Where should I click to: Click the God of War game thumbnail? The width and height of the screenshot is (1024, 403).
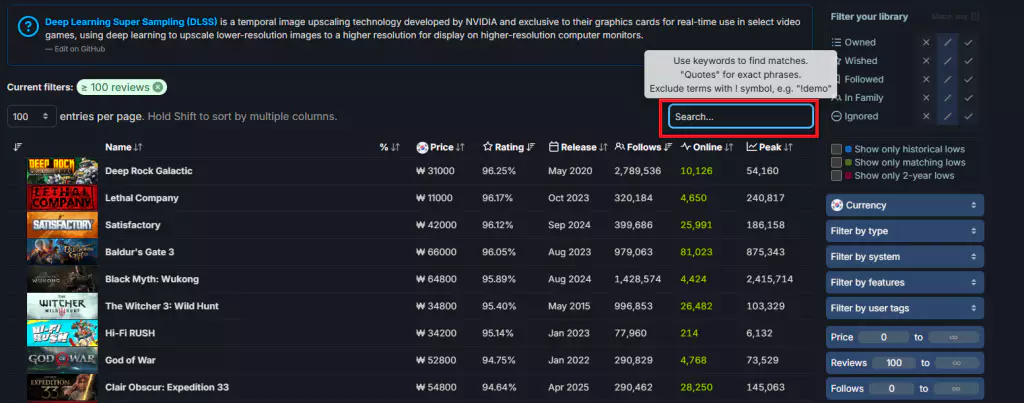click(x=62, y=360)
